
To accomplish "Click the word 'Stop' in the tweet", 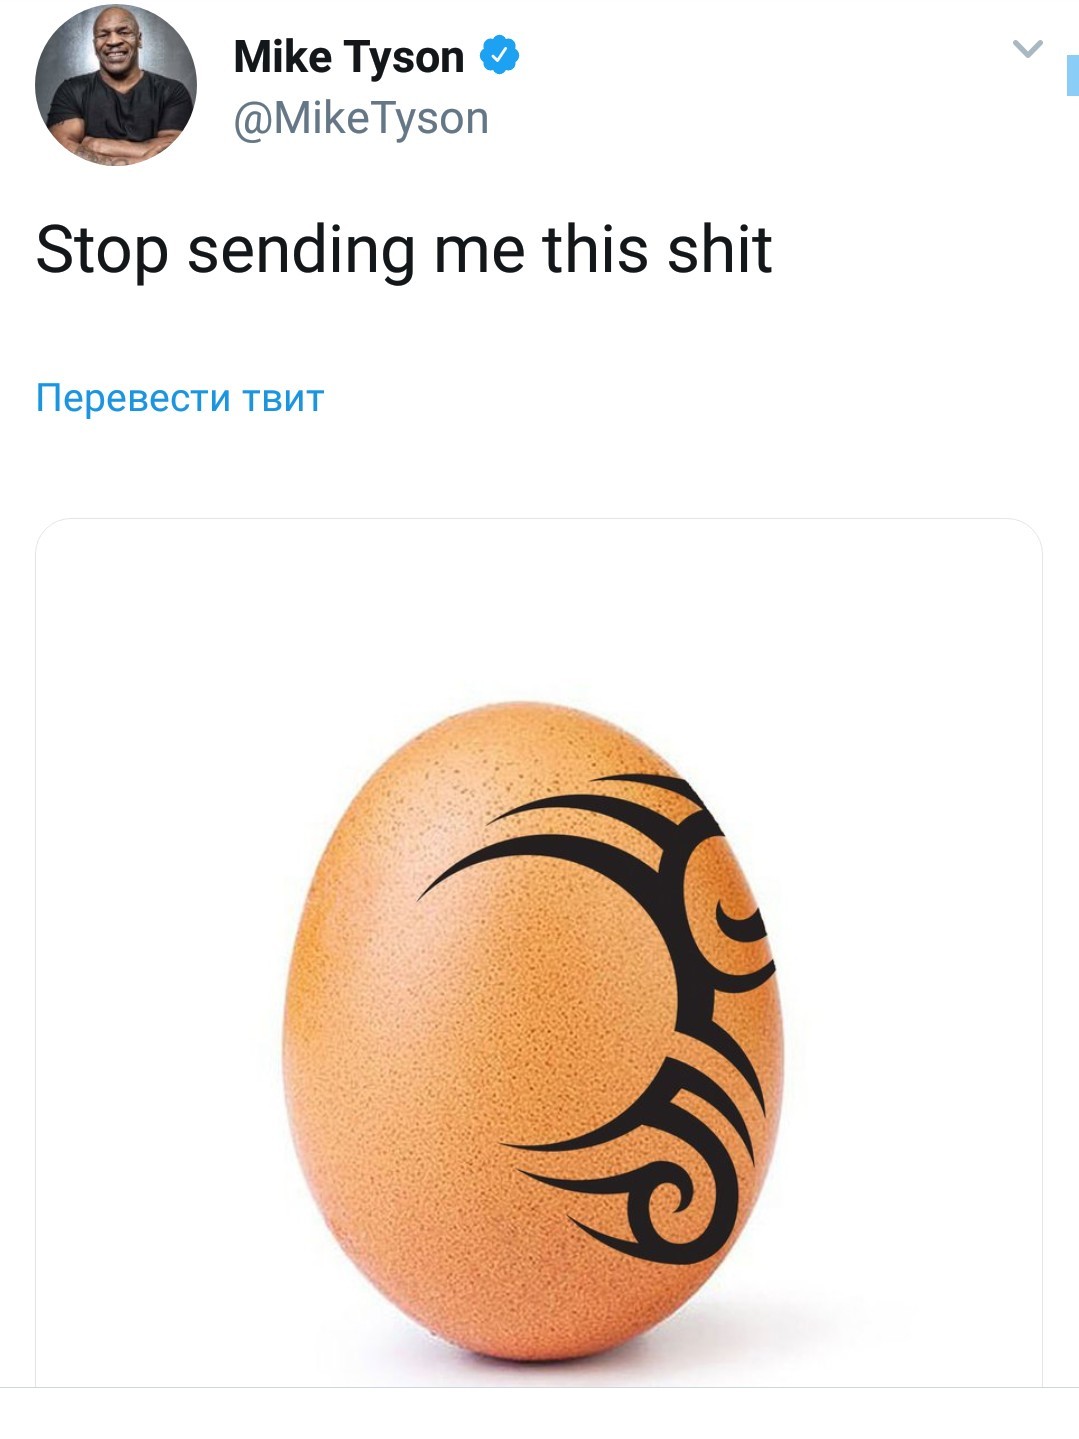I will [102, 251].
